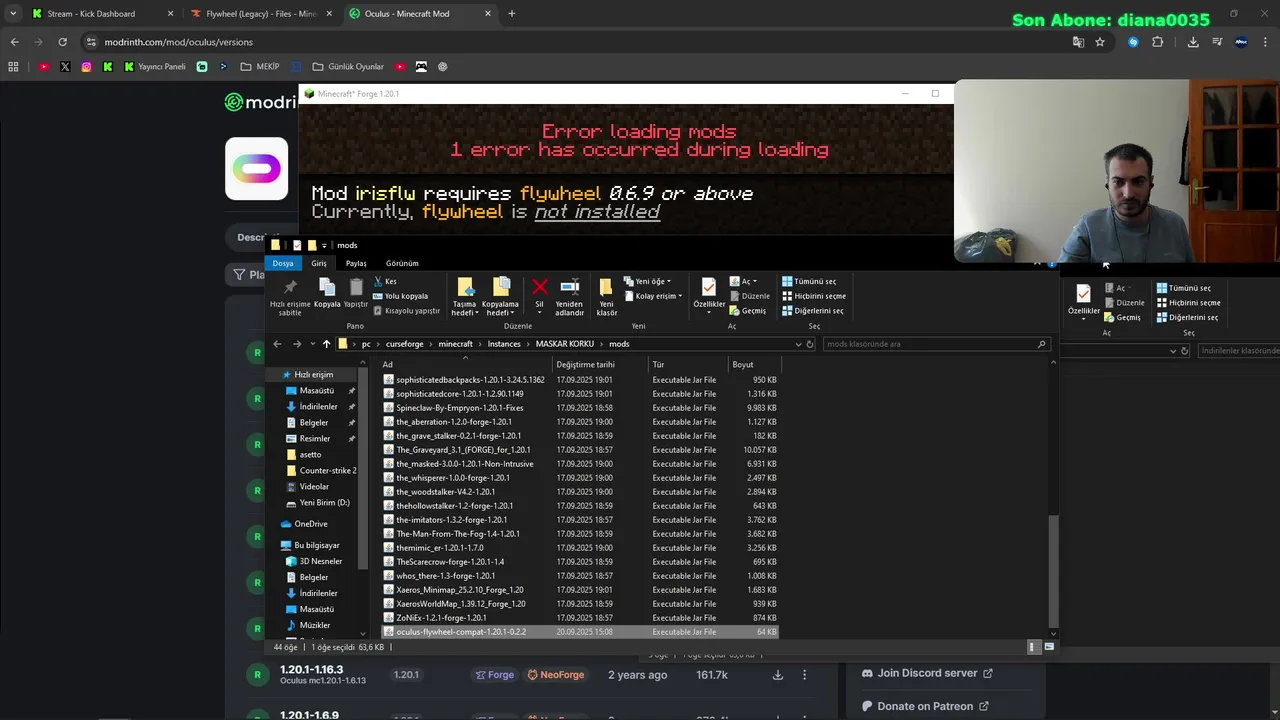Open the Aç dropdown in mods ribbon
The height and width of the screenshot is (720, 1280).
[741, 281]
